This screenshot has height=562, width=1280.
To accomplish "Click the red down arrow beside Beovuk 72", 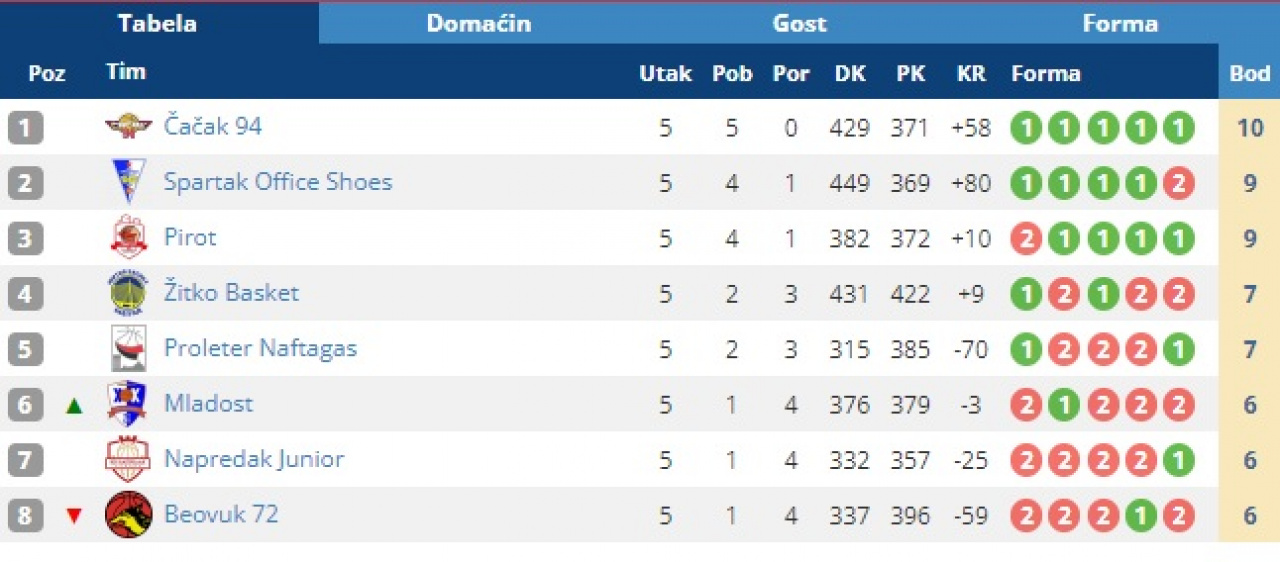I will 73,516.
